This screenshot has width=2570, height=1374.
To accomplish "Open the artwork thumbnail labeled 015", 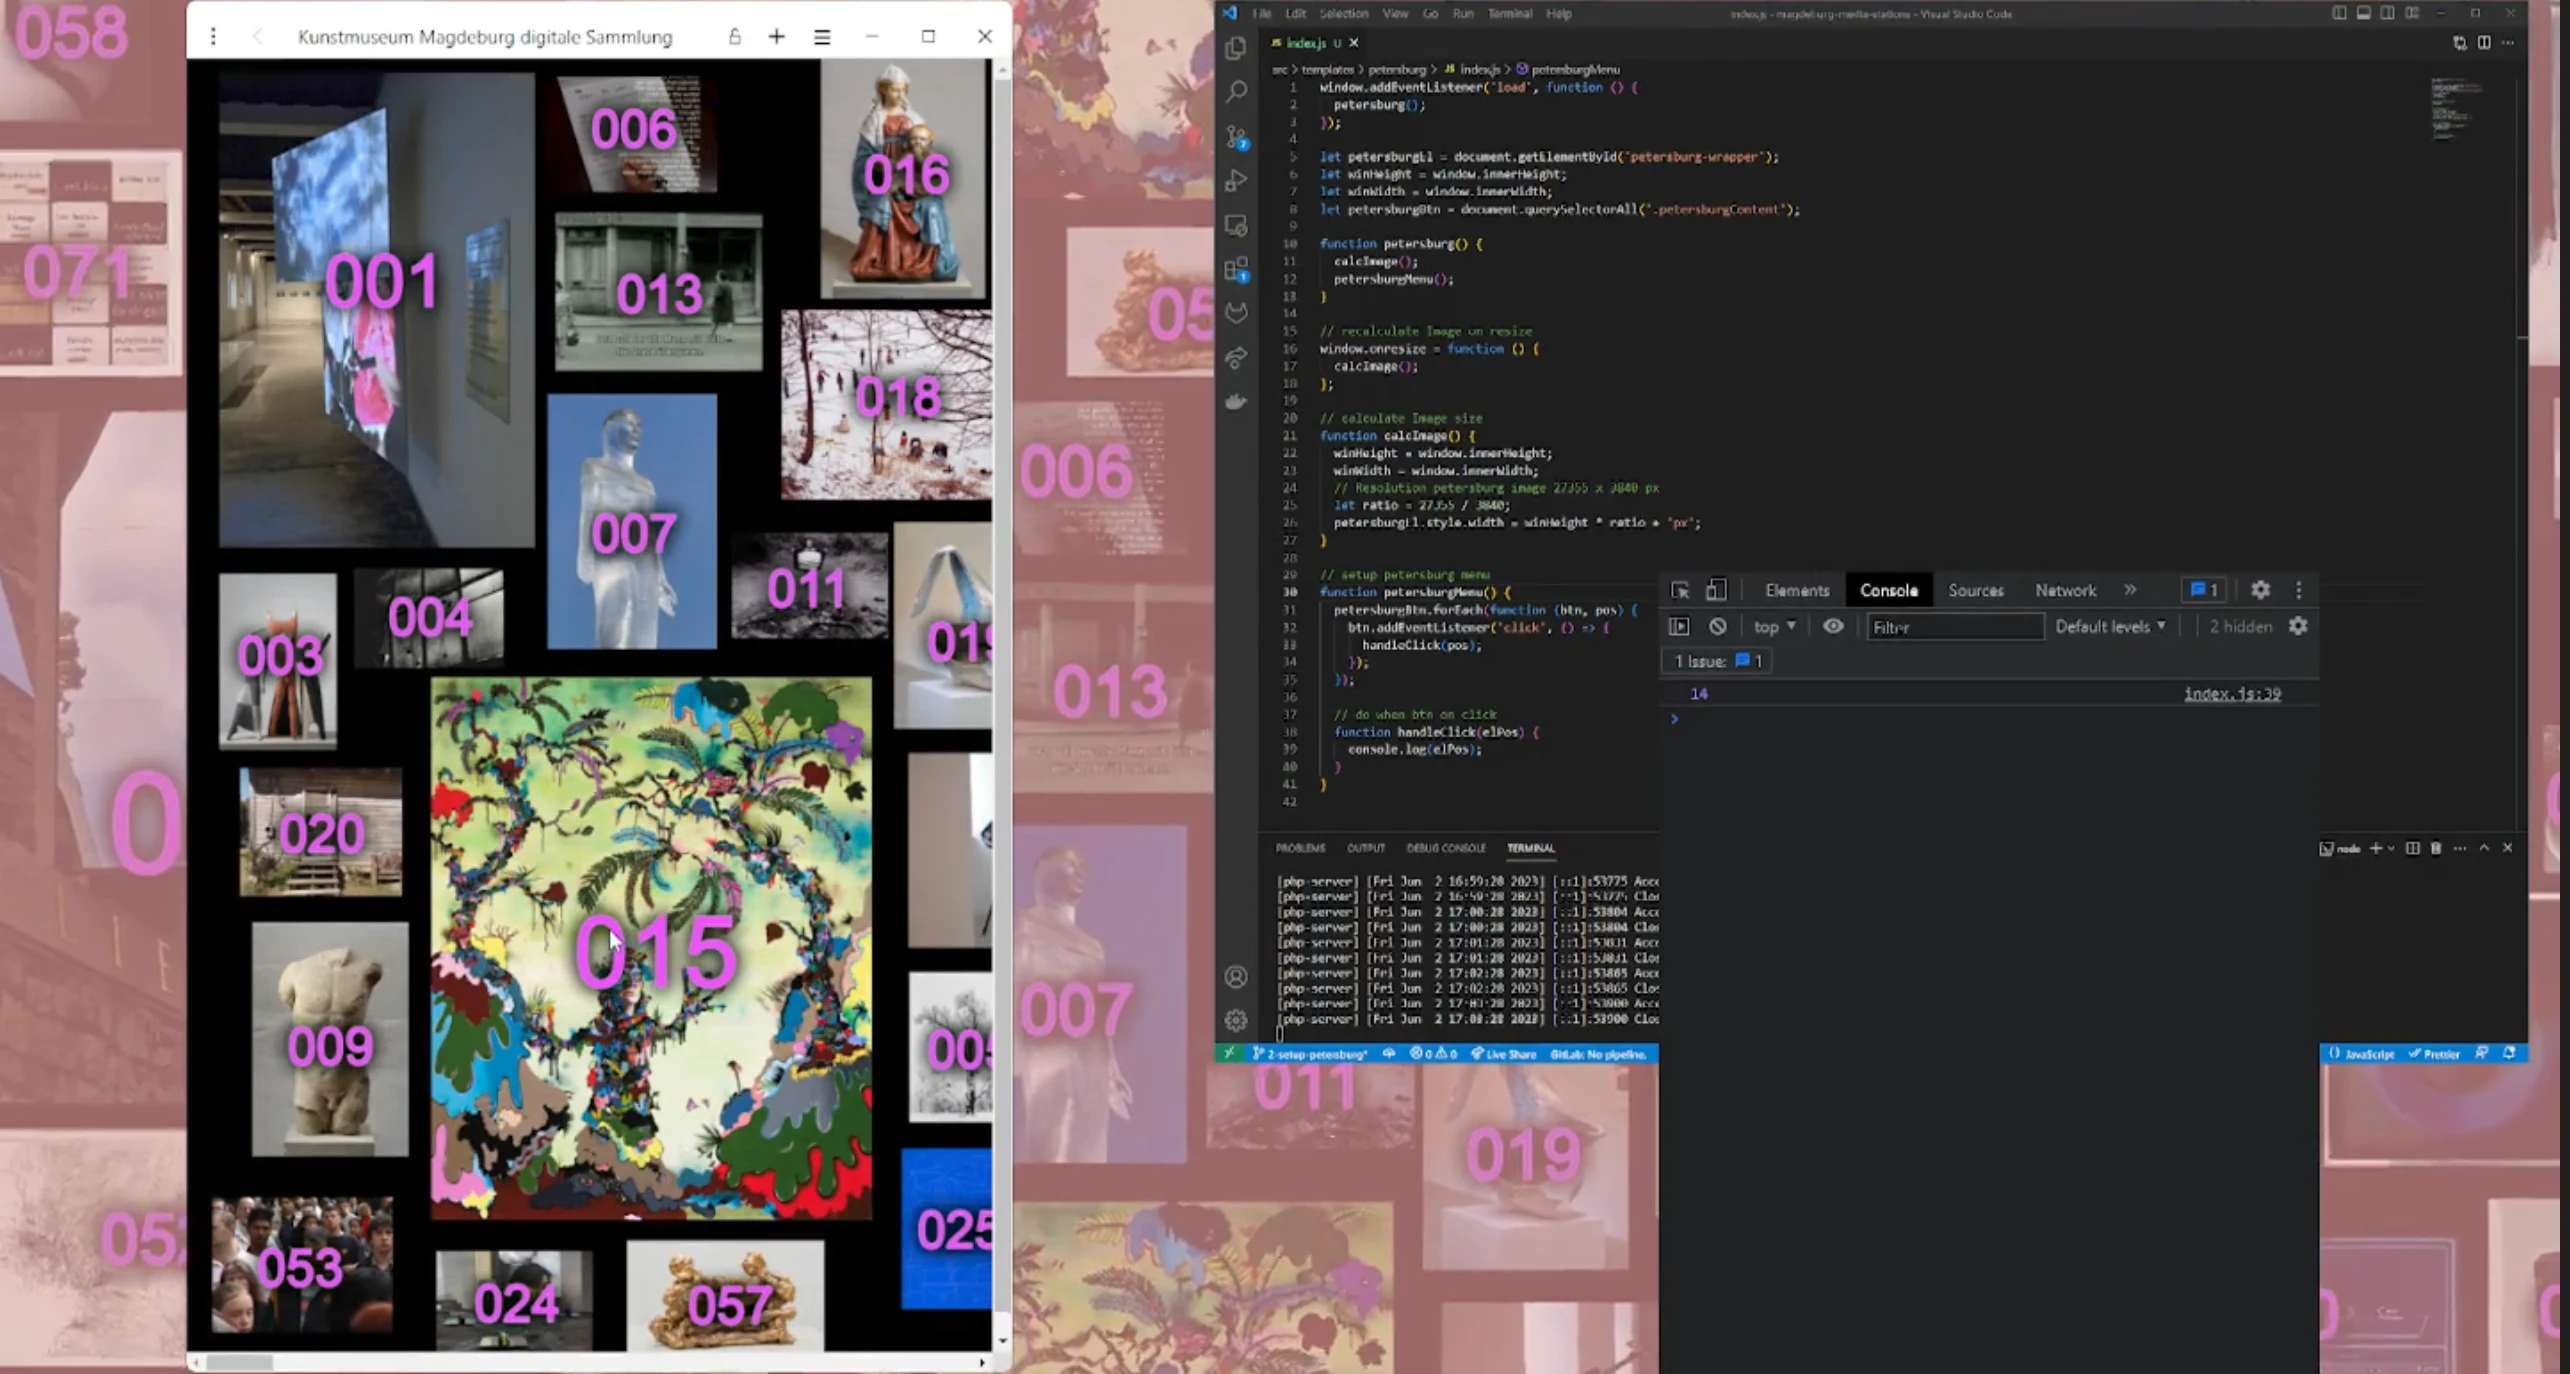I will tap(651, 948).
